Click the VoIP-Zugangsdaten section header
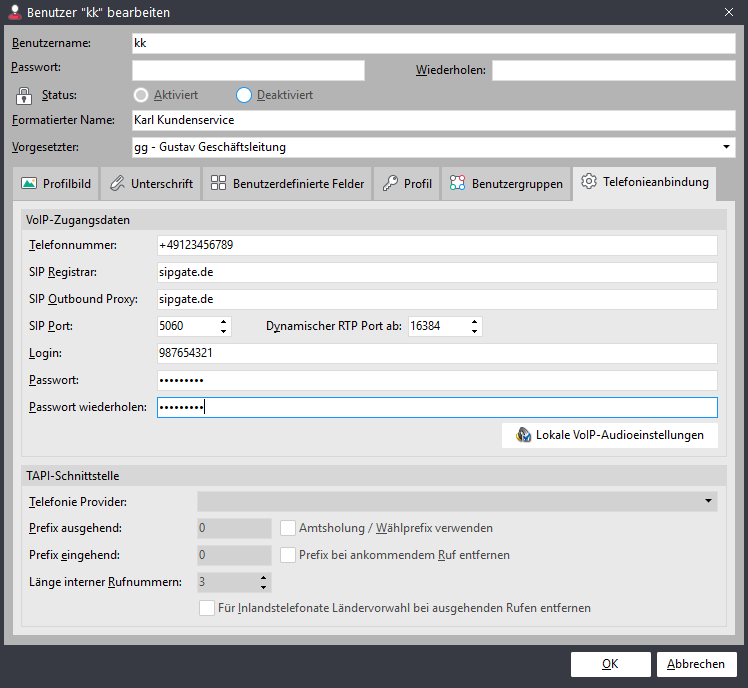 [374, 220]
